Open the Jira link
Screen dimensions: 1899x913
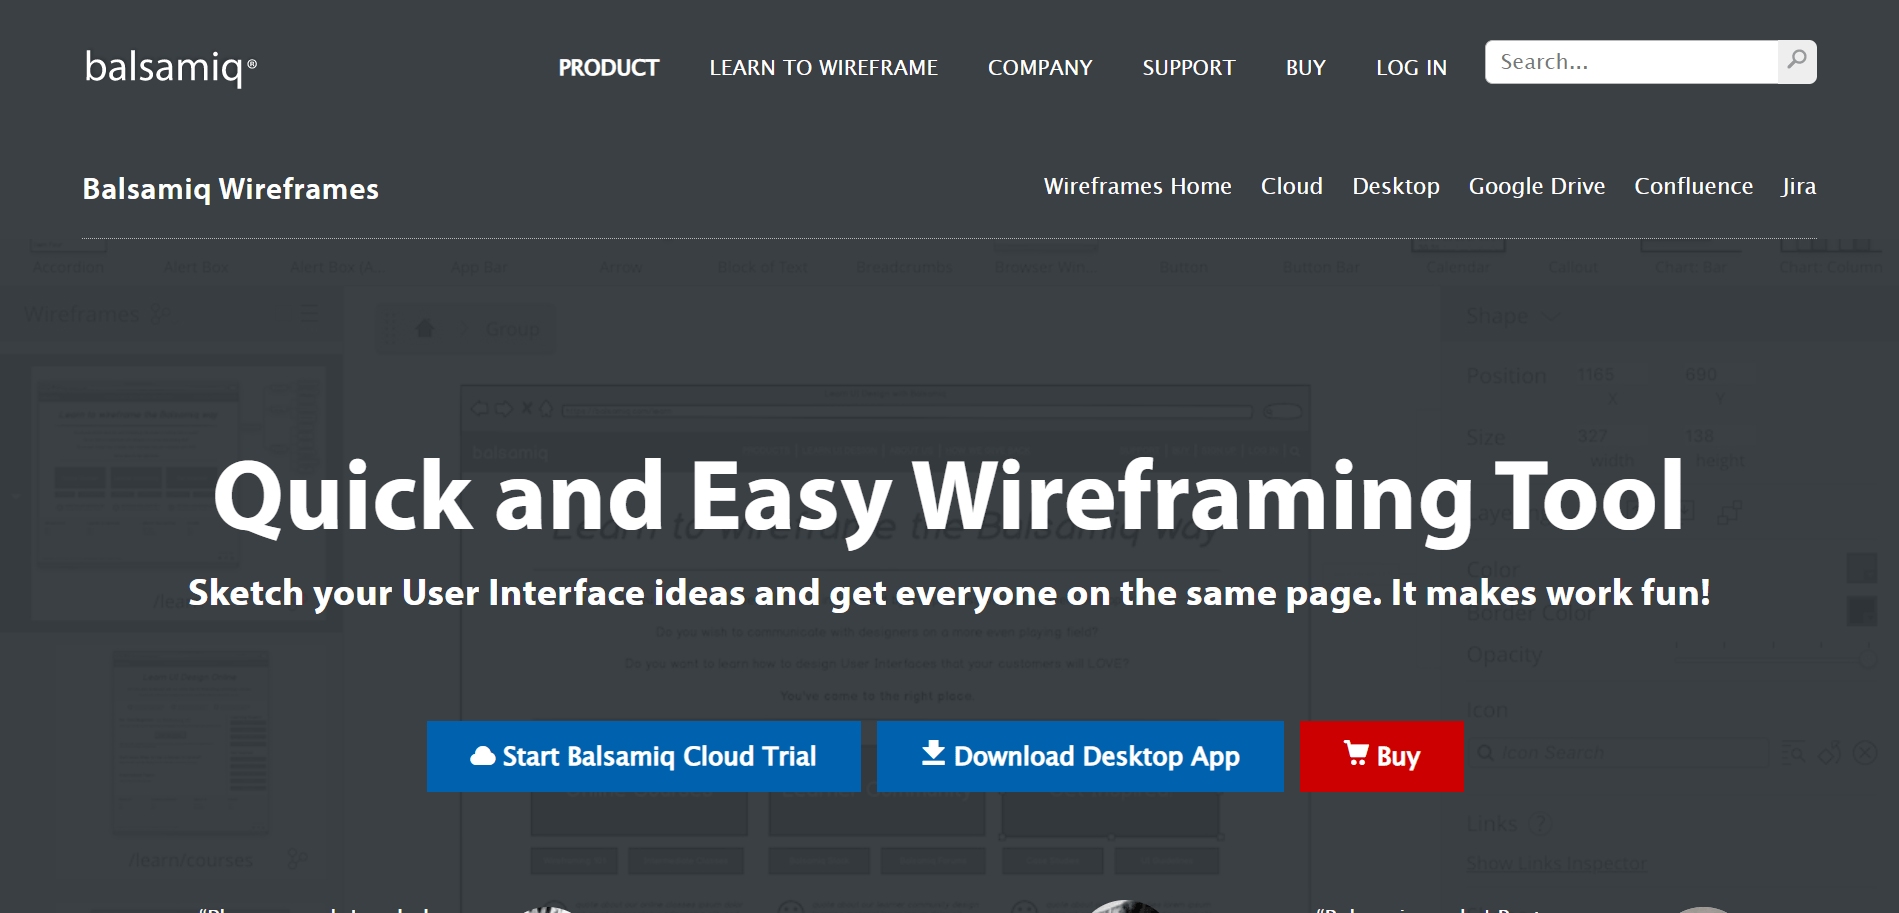point(1799,187)
